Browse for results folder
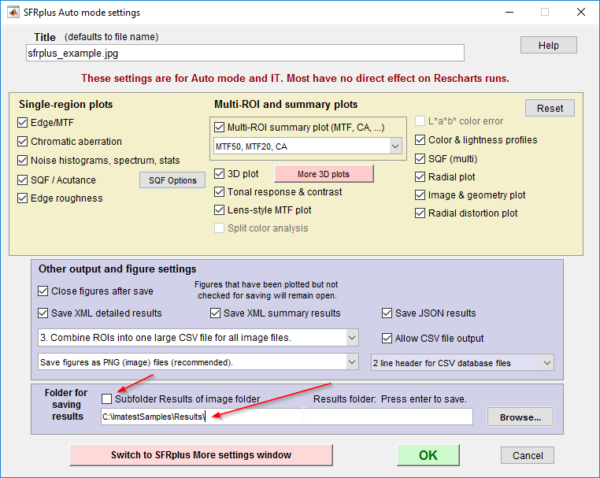This screenshot has height=478, width=600. 520,416
